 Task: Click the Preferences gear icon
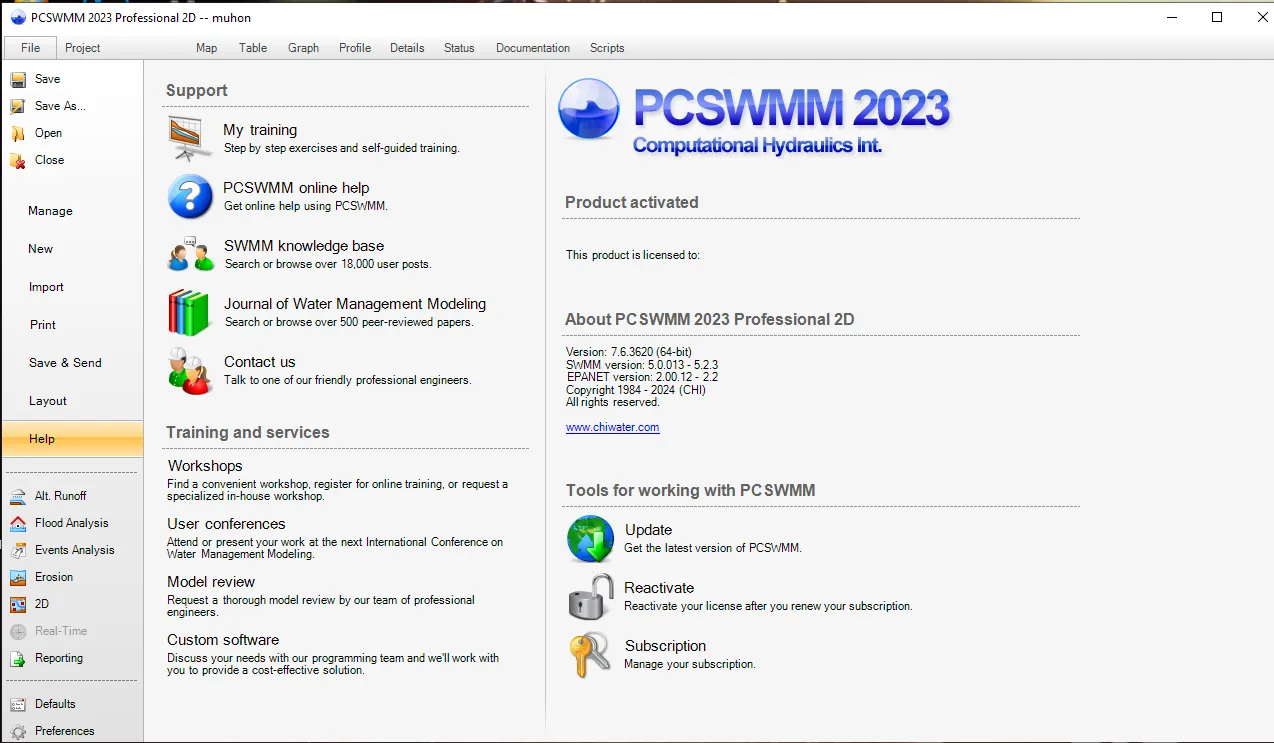coord(18,731)
